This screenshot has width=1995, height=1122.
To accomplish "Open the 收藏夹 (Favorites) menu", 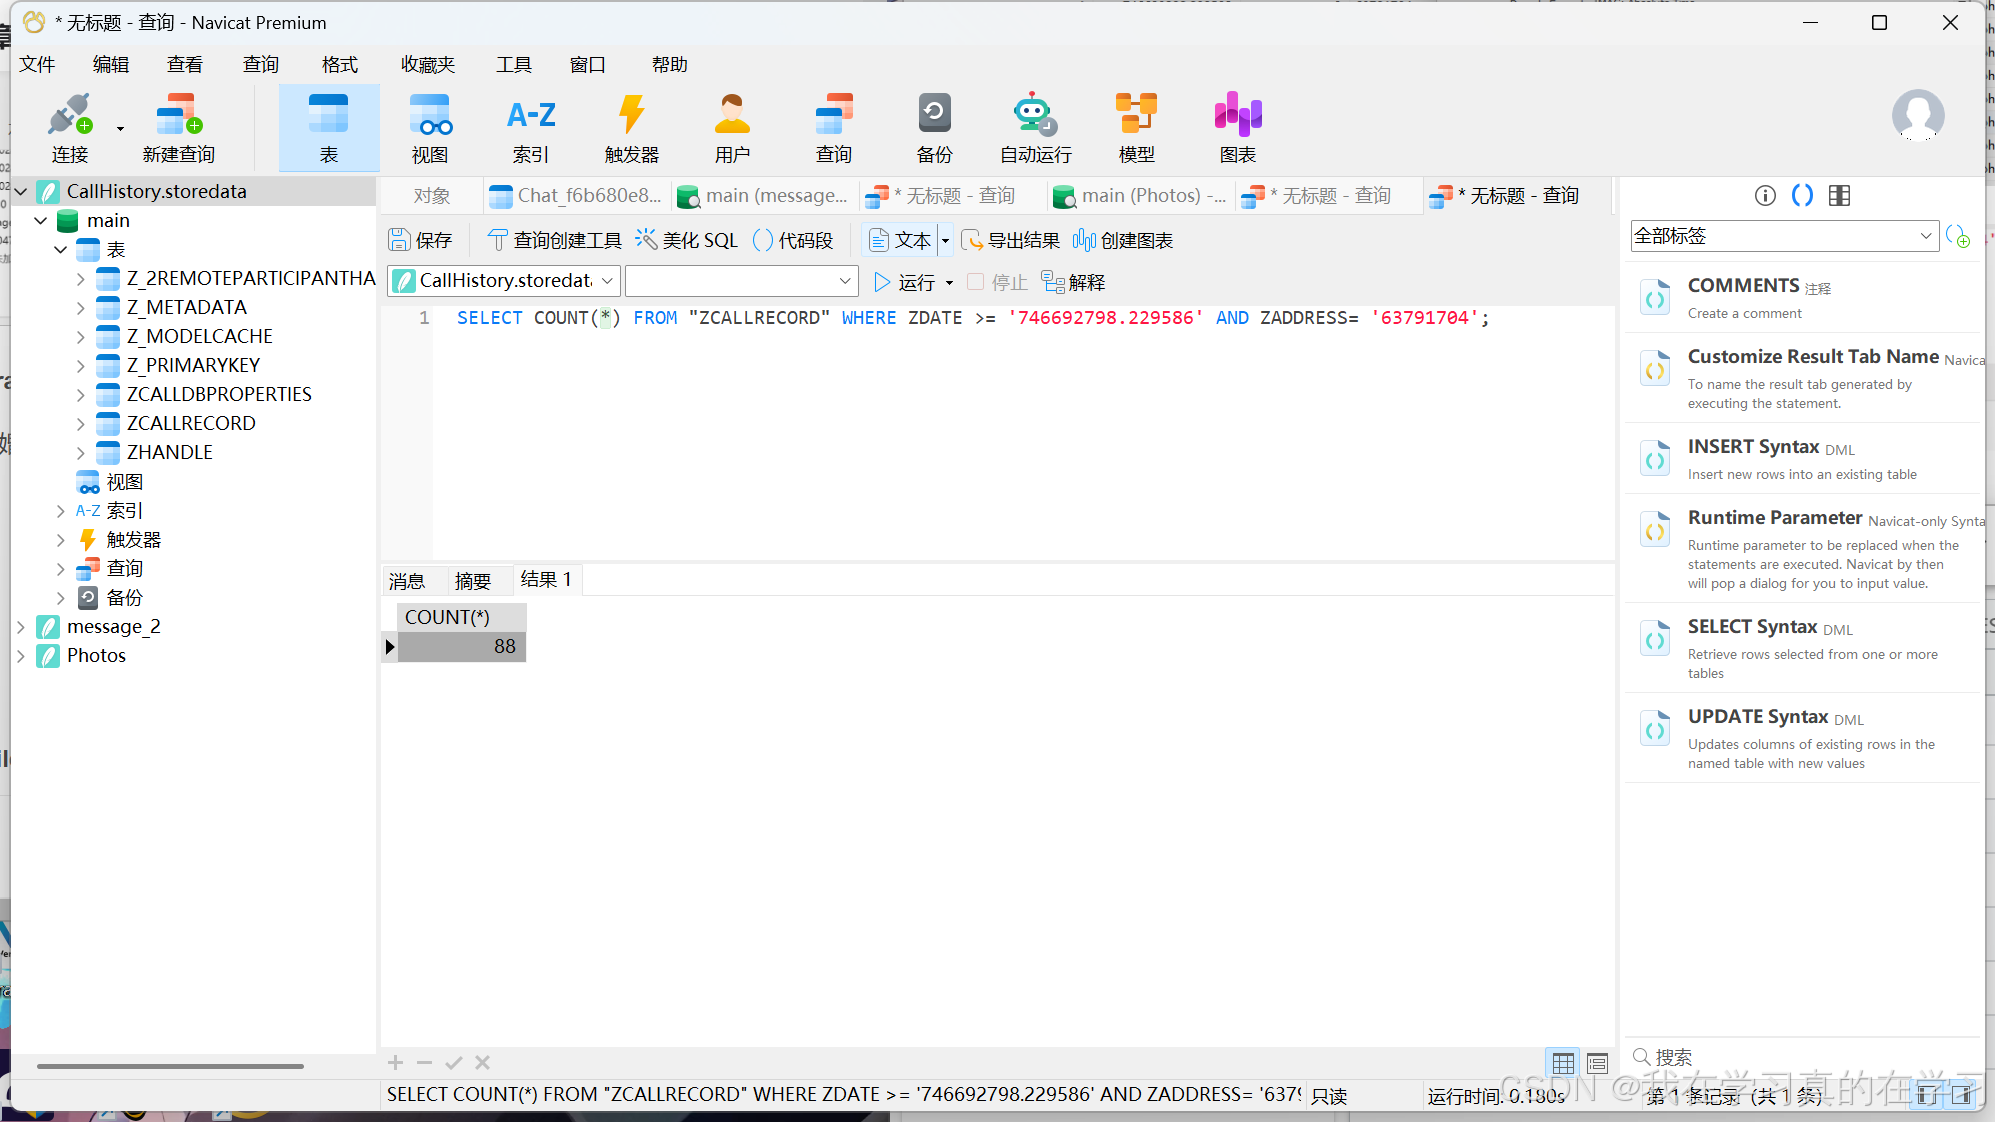I will click(x=427, y=65).
